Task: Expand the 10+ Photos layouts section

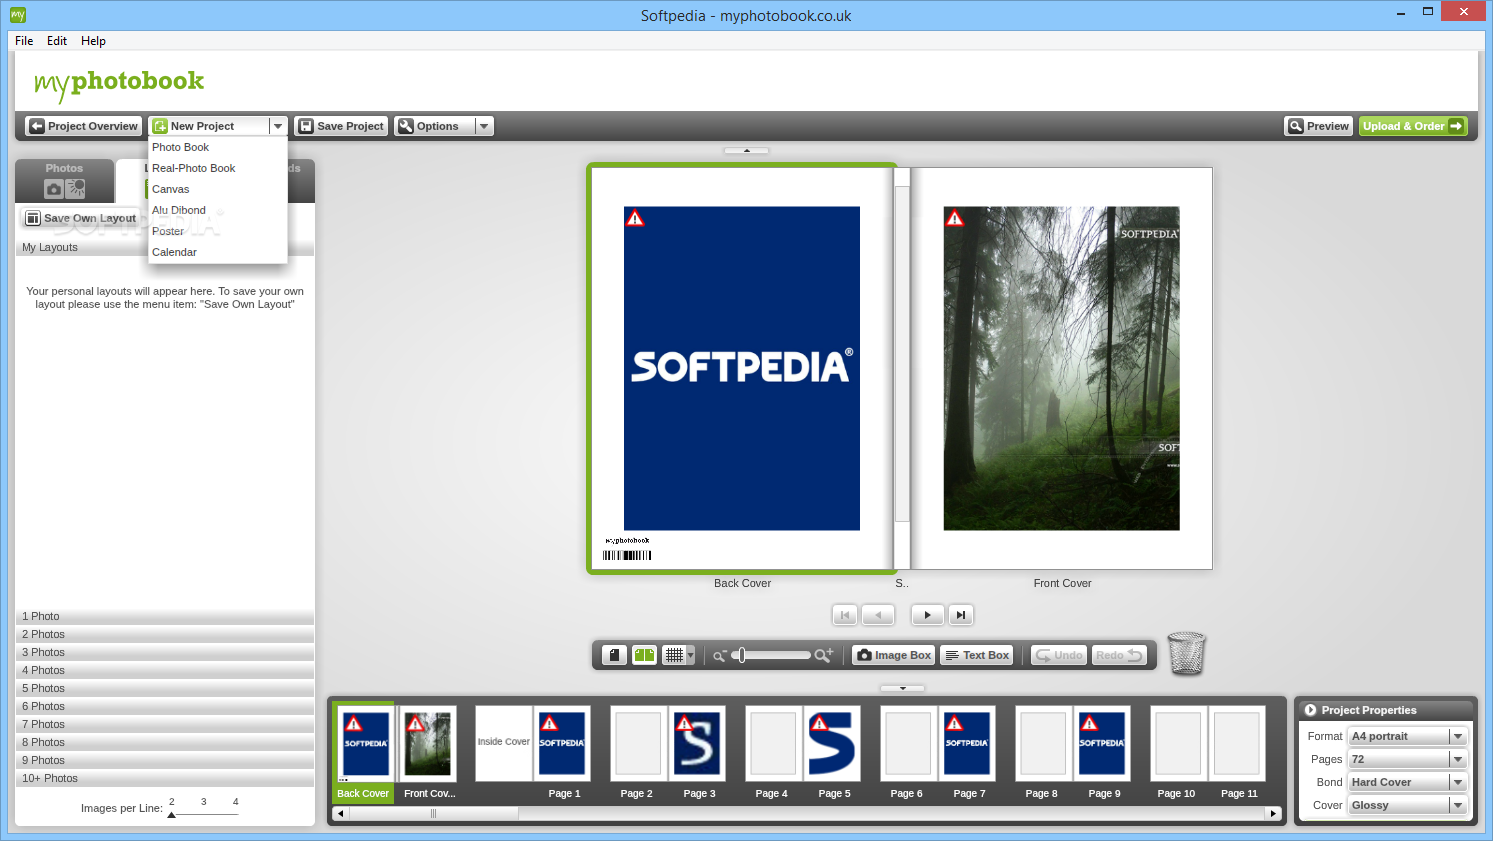Action: pyautogui.click(x=165, y=778)
